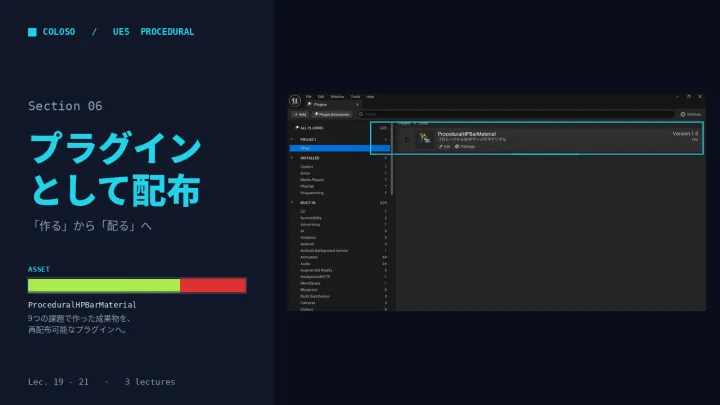Click the Plugin Directories button
The image size is (720, 405).
(x=332, y=114)
